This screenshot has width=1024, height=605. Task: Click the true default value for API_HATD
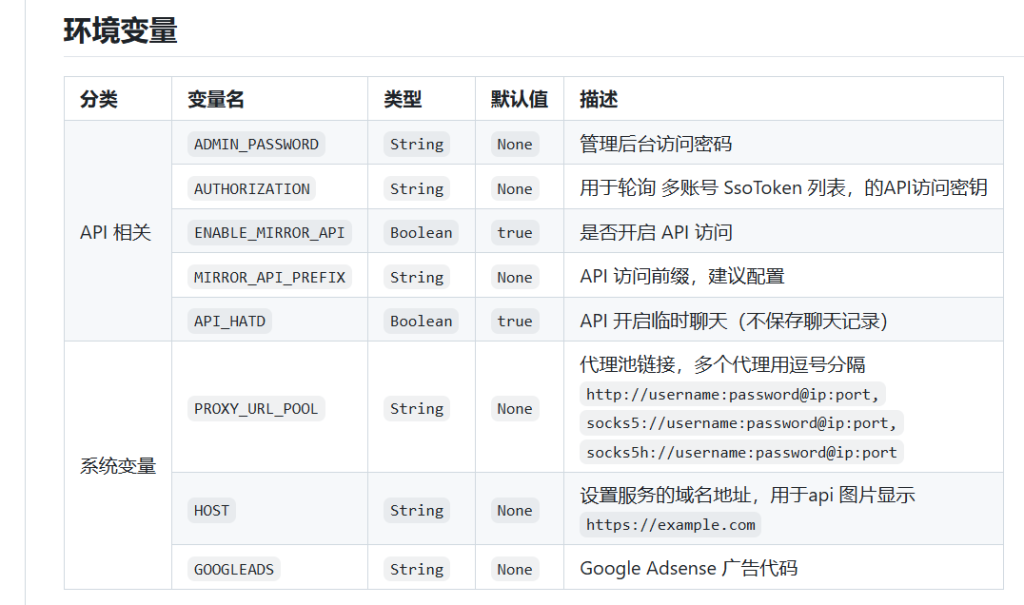(514, 321)
